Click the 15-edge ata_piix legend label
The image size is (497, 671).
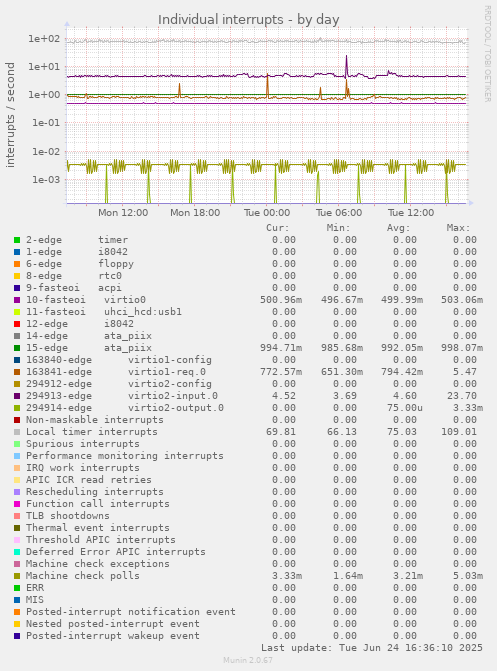point(89,348)
